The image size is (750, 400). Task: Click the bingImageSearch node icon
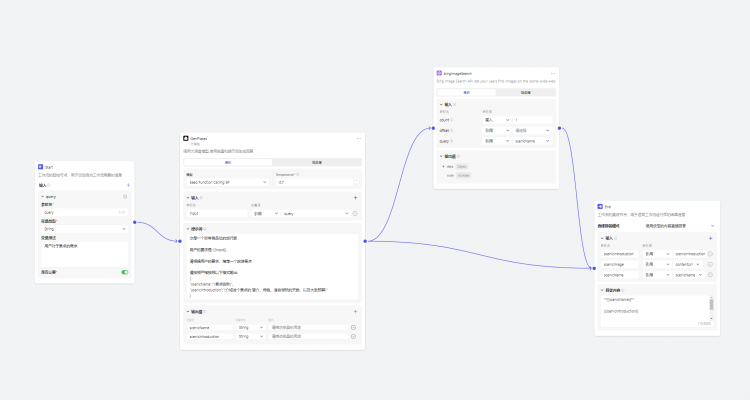[x=439, y=73]
